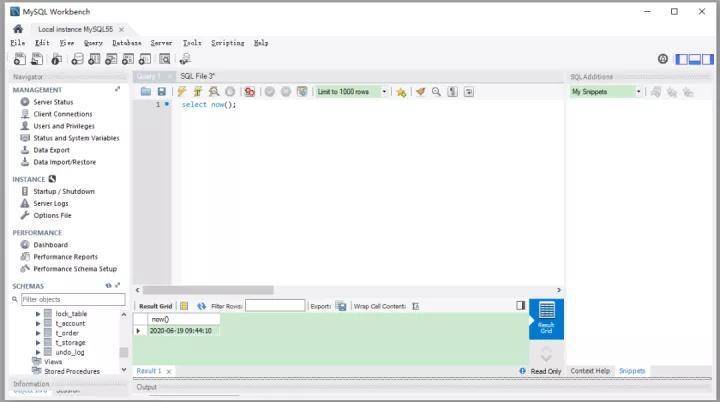Image resolution: width=720 pixels, height=402 pixels.
Task: Open the object inspector info icon
Action: point(56,59)
